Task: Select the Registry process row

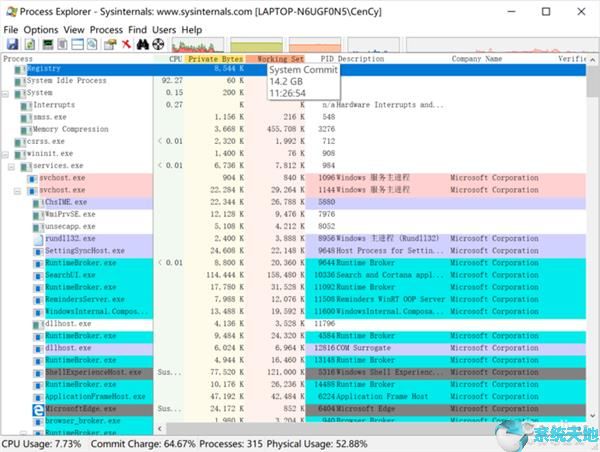Action: point(293,69)
